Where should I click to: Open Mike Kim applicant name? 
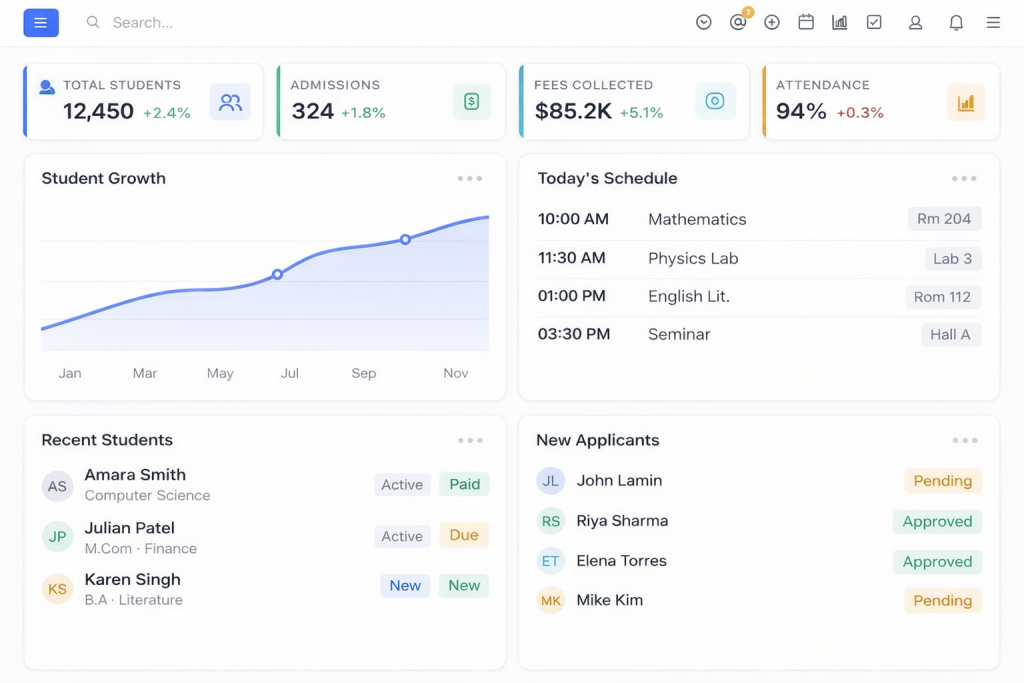click(x=609, y=600)
